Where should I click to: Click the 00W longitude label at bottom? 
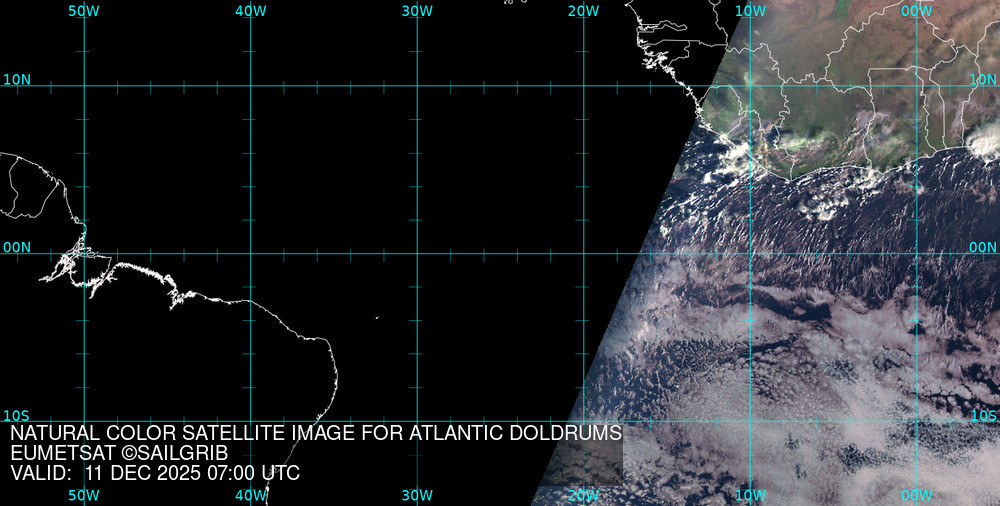click(916, 495)
